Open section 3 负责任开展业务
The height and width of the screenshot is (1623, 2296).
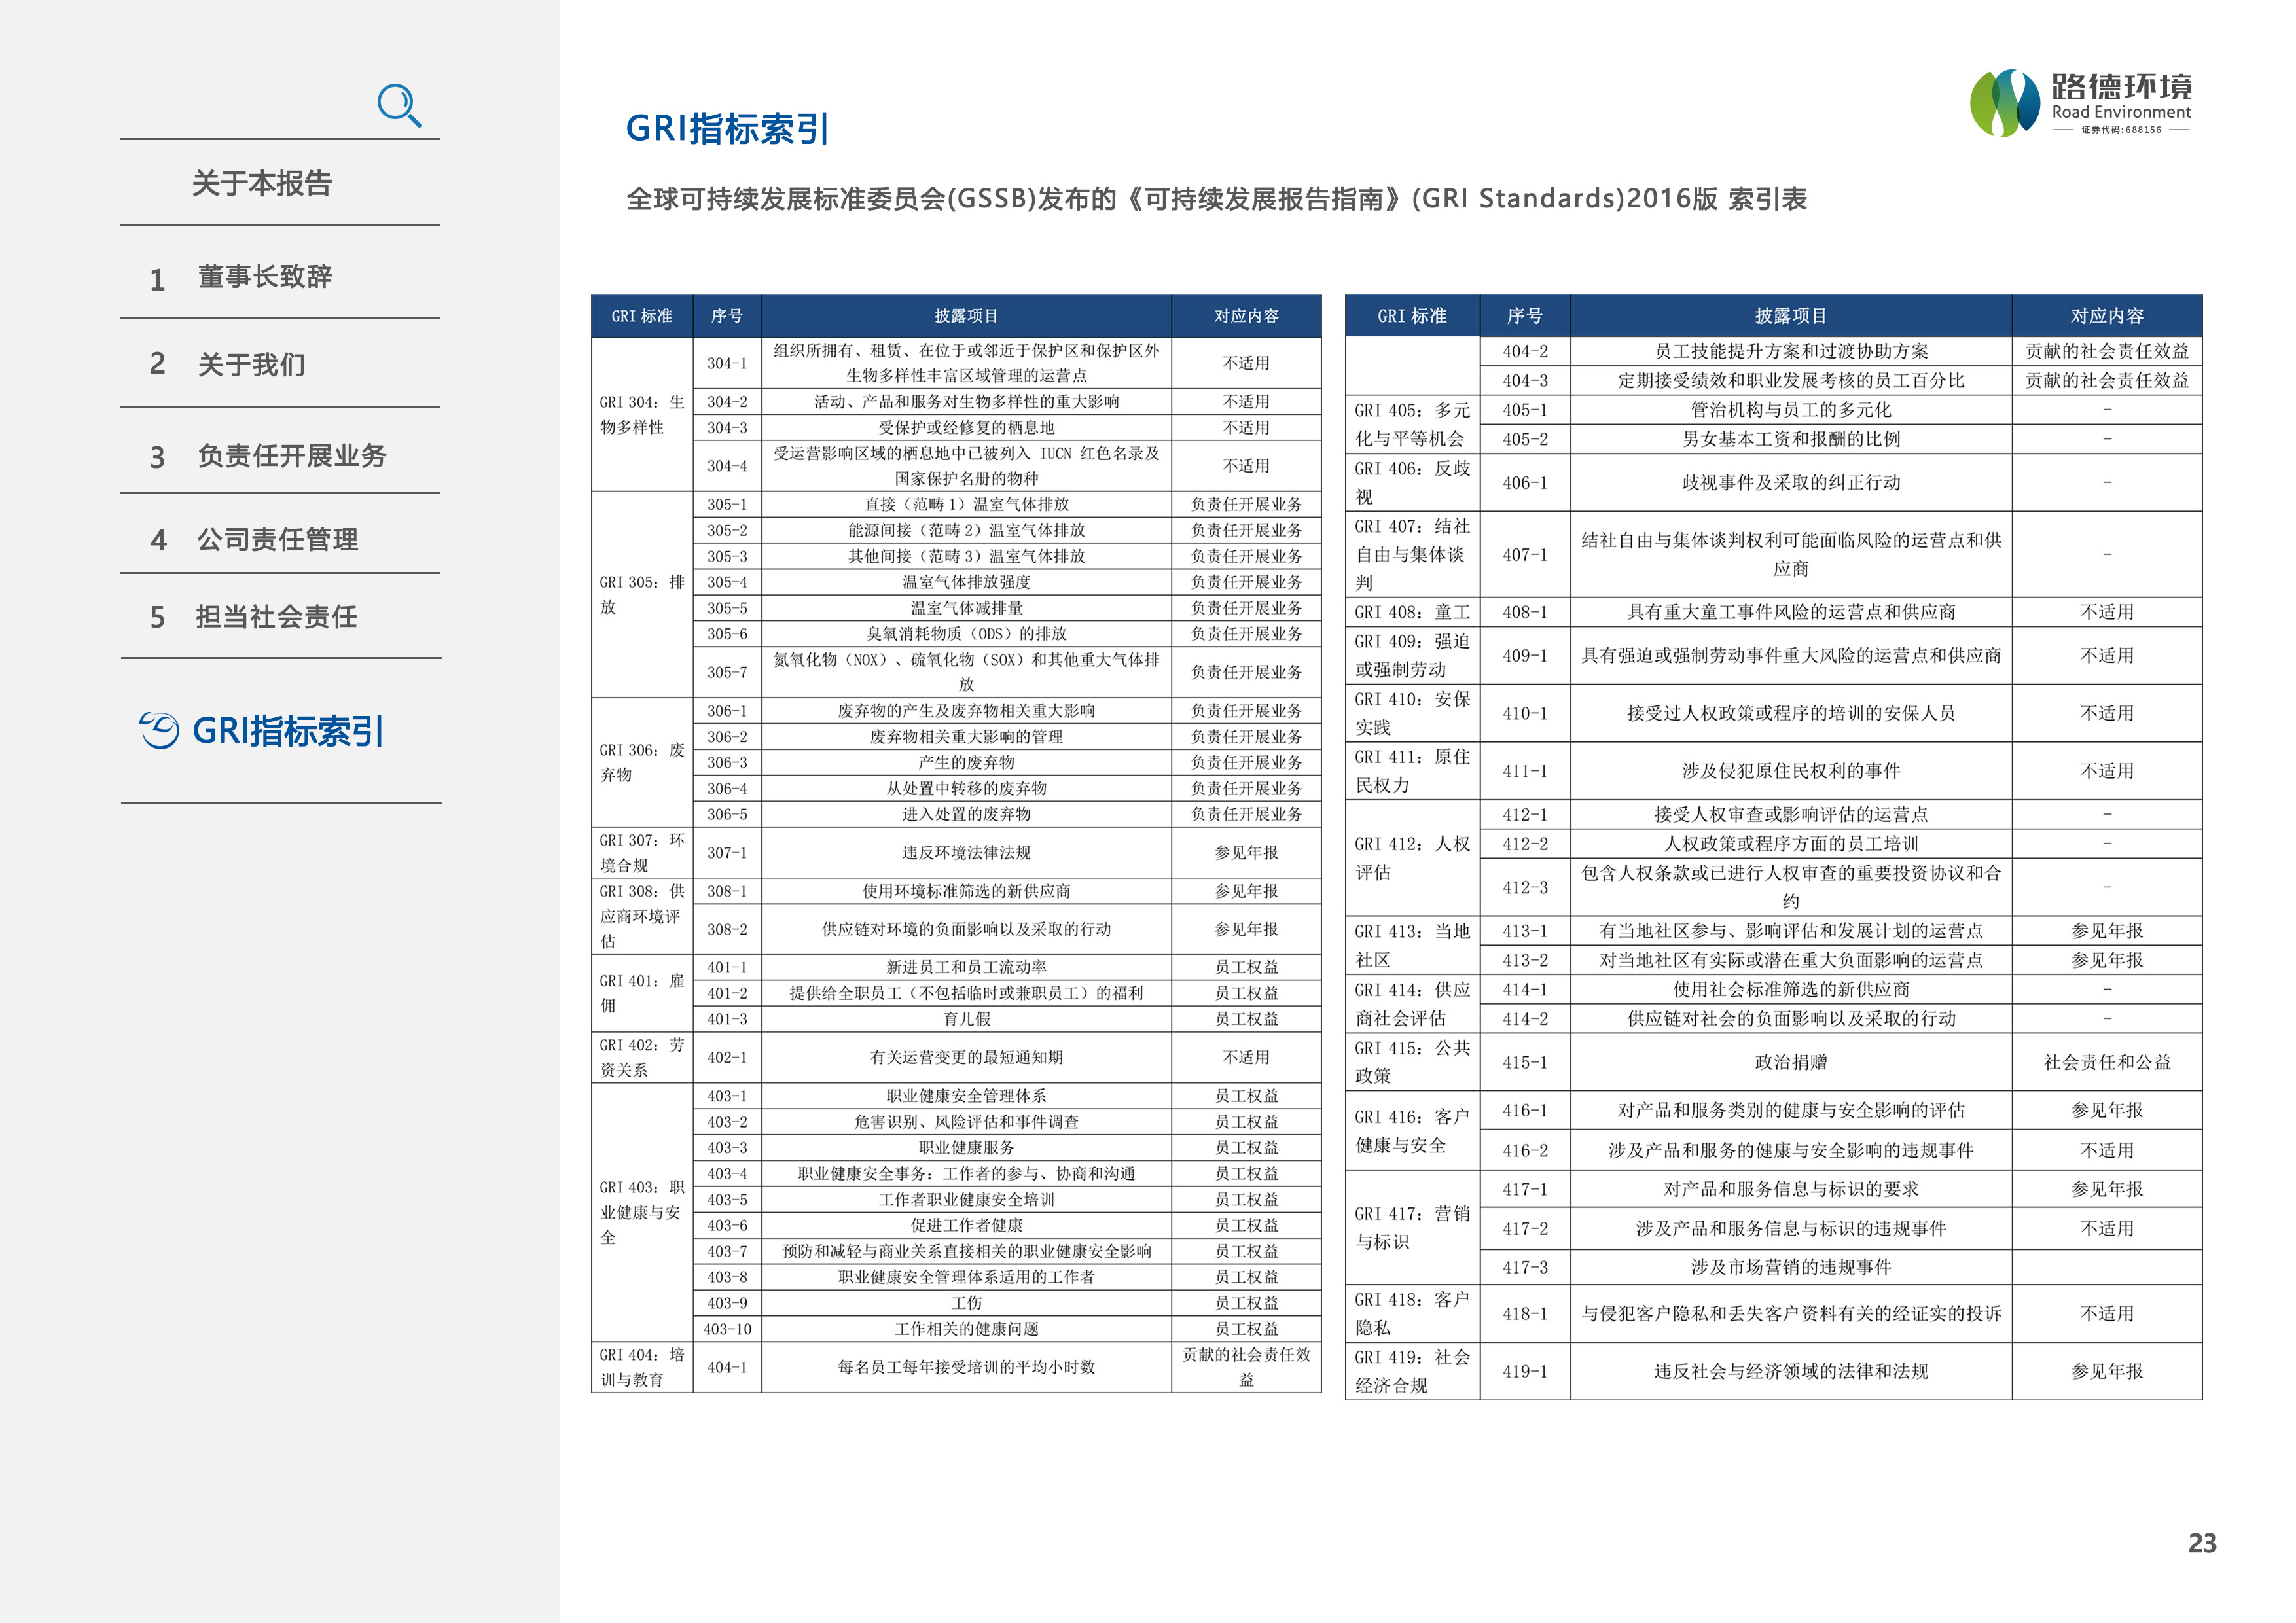click(291, 456)
